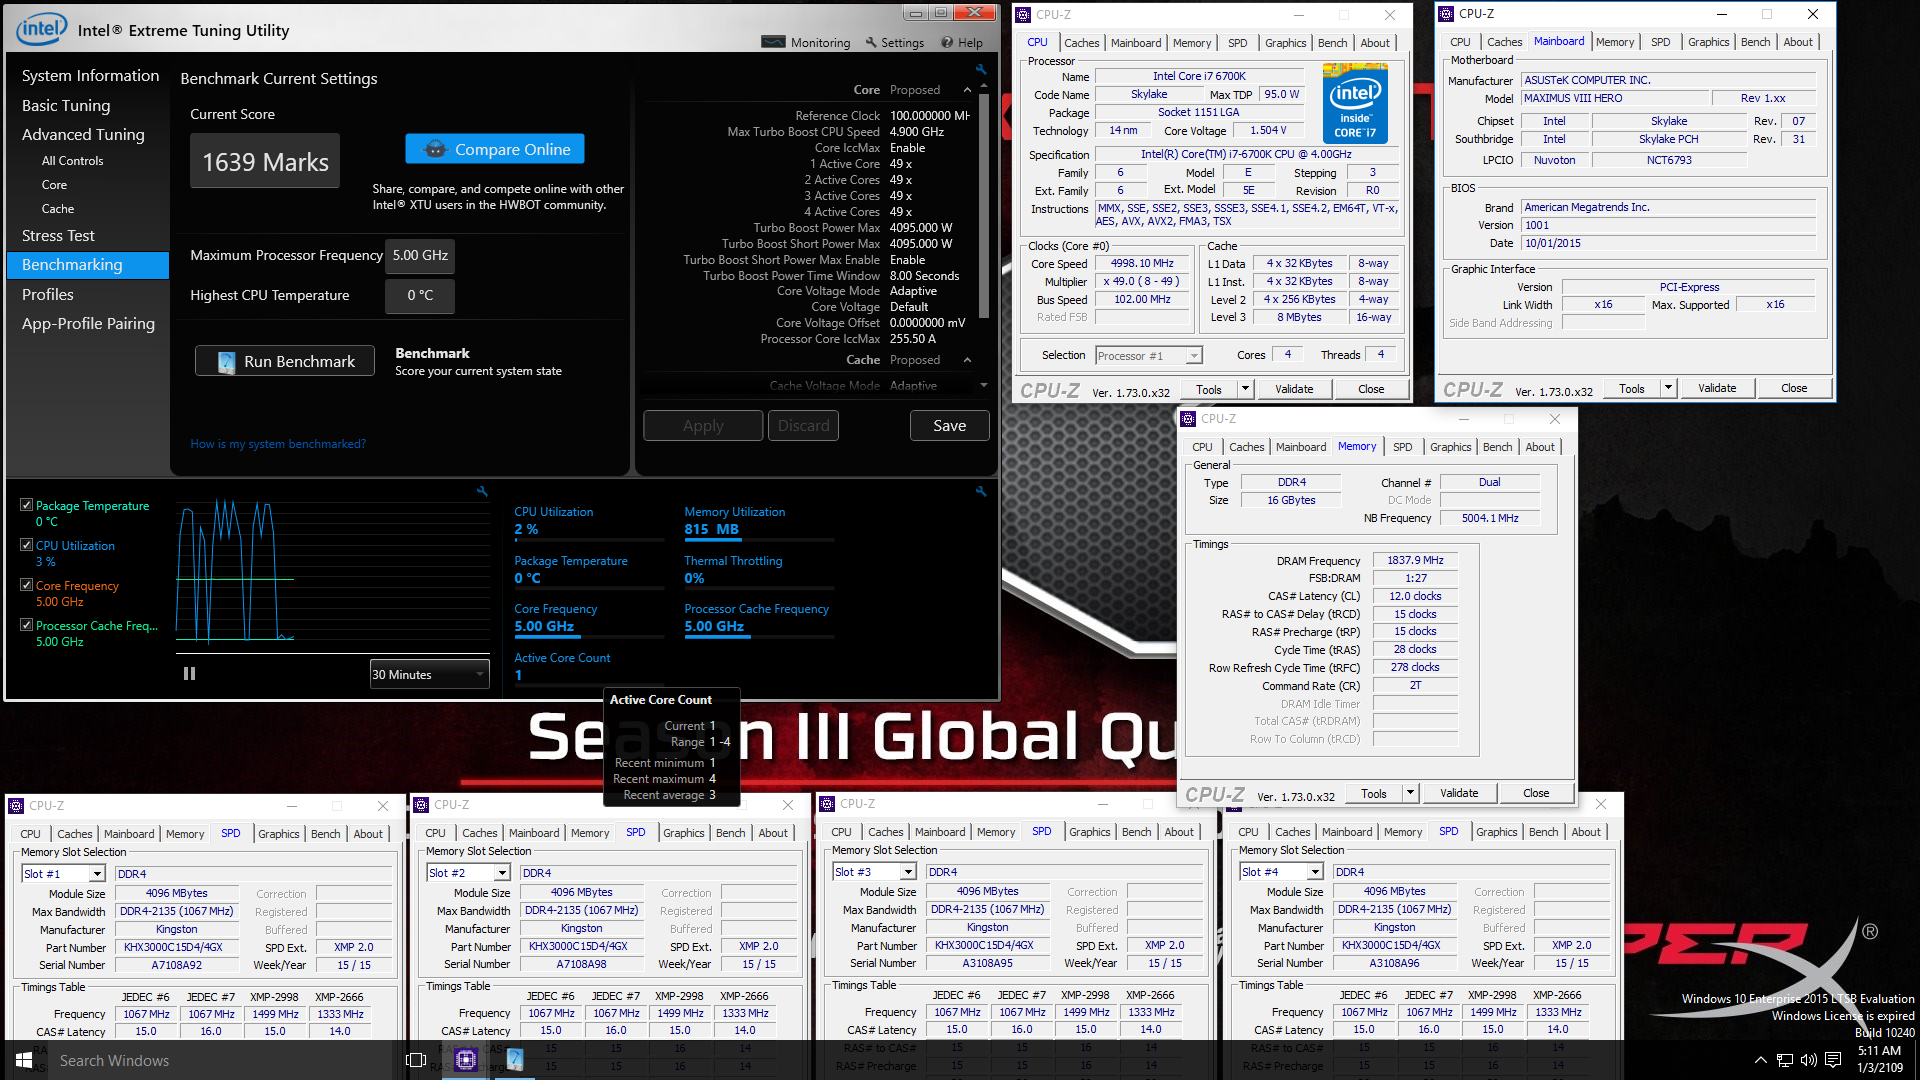The width and height of the screenshot is (1920, 1080).
Task: Open the Windows Start menu
Action: pyautogui.click(x=24, y=1060)
